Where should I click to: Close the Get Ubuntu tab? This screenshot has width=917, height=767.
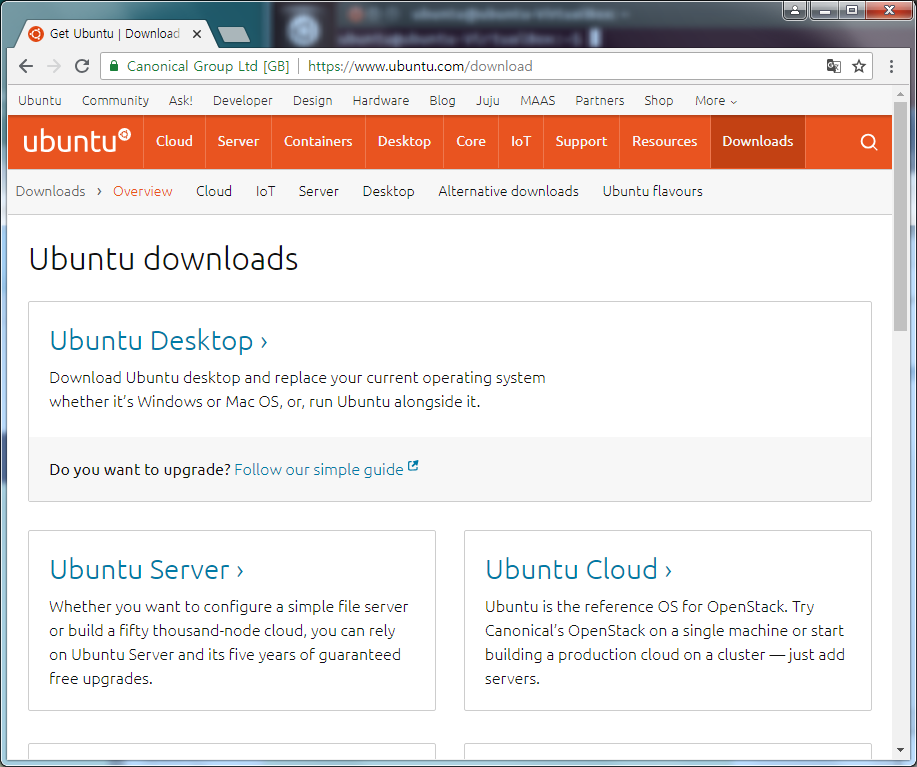click(x=197, y=34)
